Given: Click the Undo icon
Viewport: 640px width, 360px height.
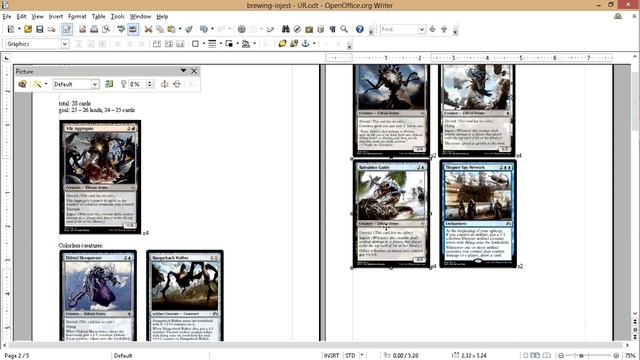Looking at the screenshot, I should (x=204, y=29).
